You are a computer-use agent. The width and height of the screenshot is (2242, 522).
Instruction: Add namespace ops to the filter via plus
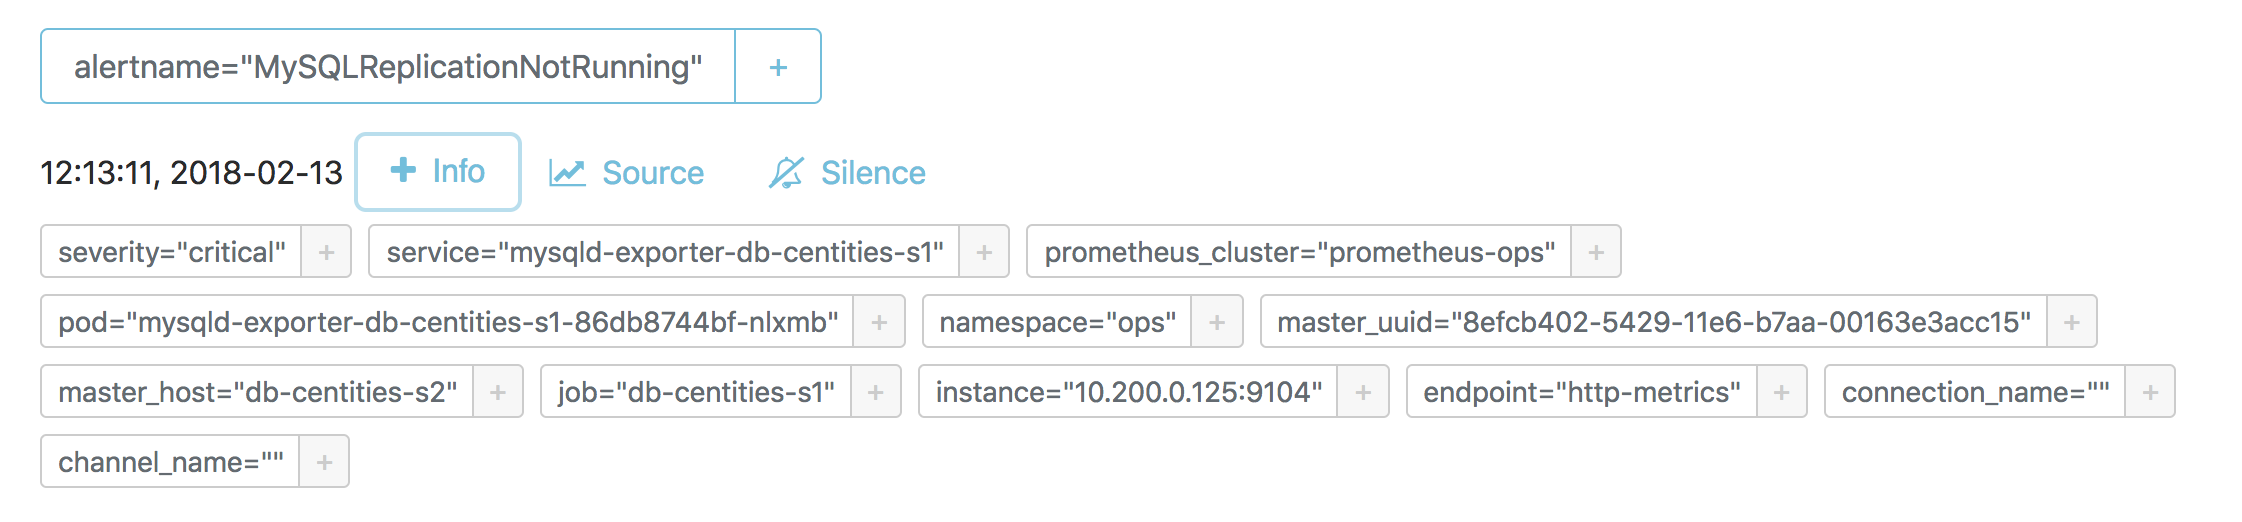(1217, 322)
